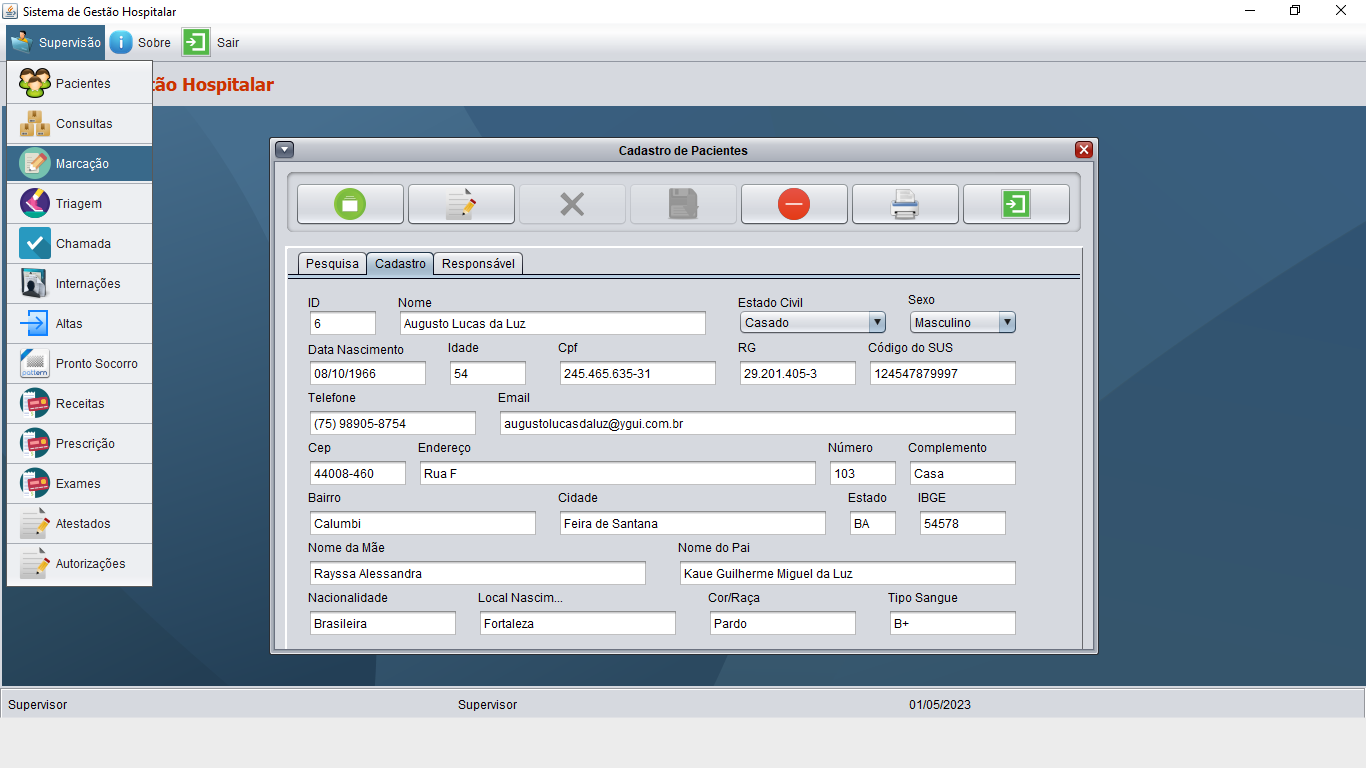Expand the Sexo dropdown

(x=1007, y=322)
